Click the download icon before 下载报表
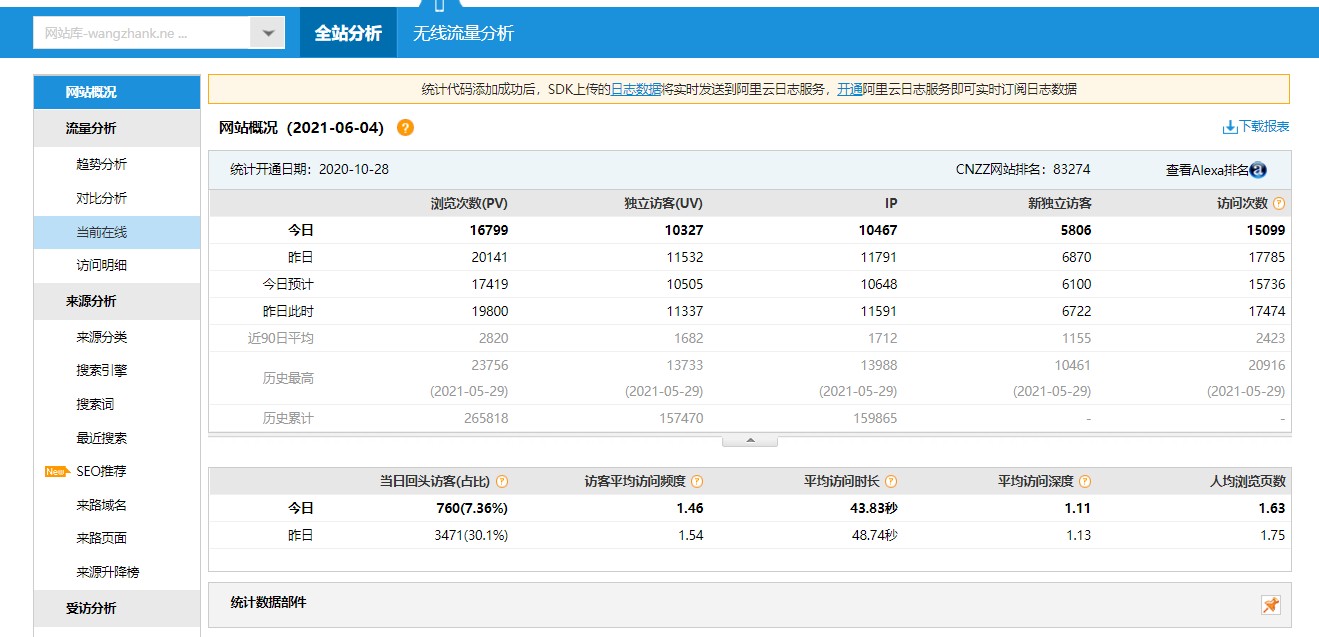 (x=1230, y=127)
